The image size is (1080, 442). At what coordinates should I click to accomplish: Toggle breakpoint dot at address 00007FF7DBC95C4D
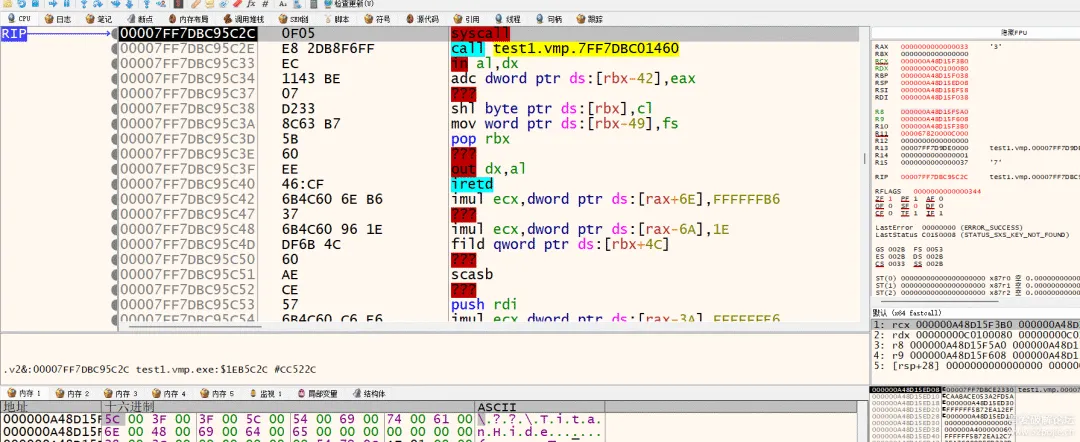point(114,244)
